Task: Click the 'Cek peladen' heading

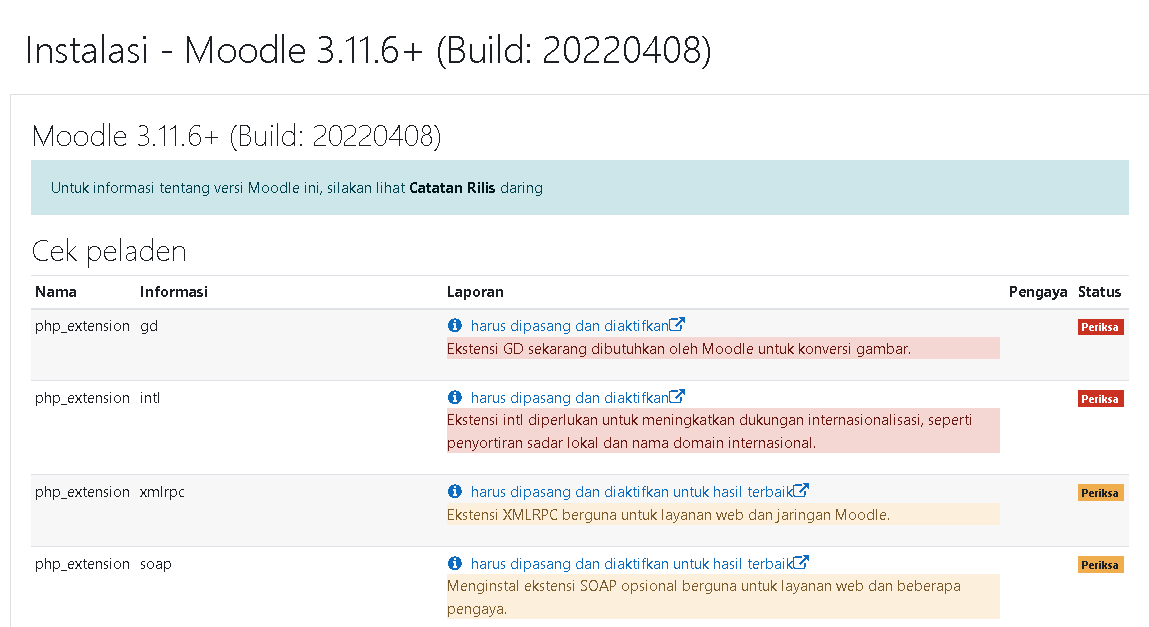Action: (109, 251)
